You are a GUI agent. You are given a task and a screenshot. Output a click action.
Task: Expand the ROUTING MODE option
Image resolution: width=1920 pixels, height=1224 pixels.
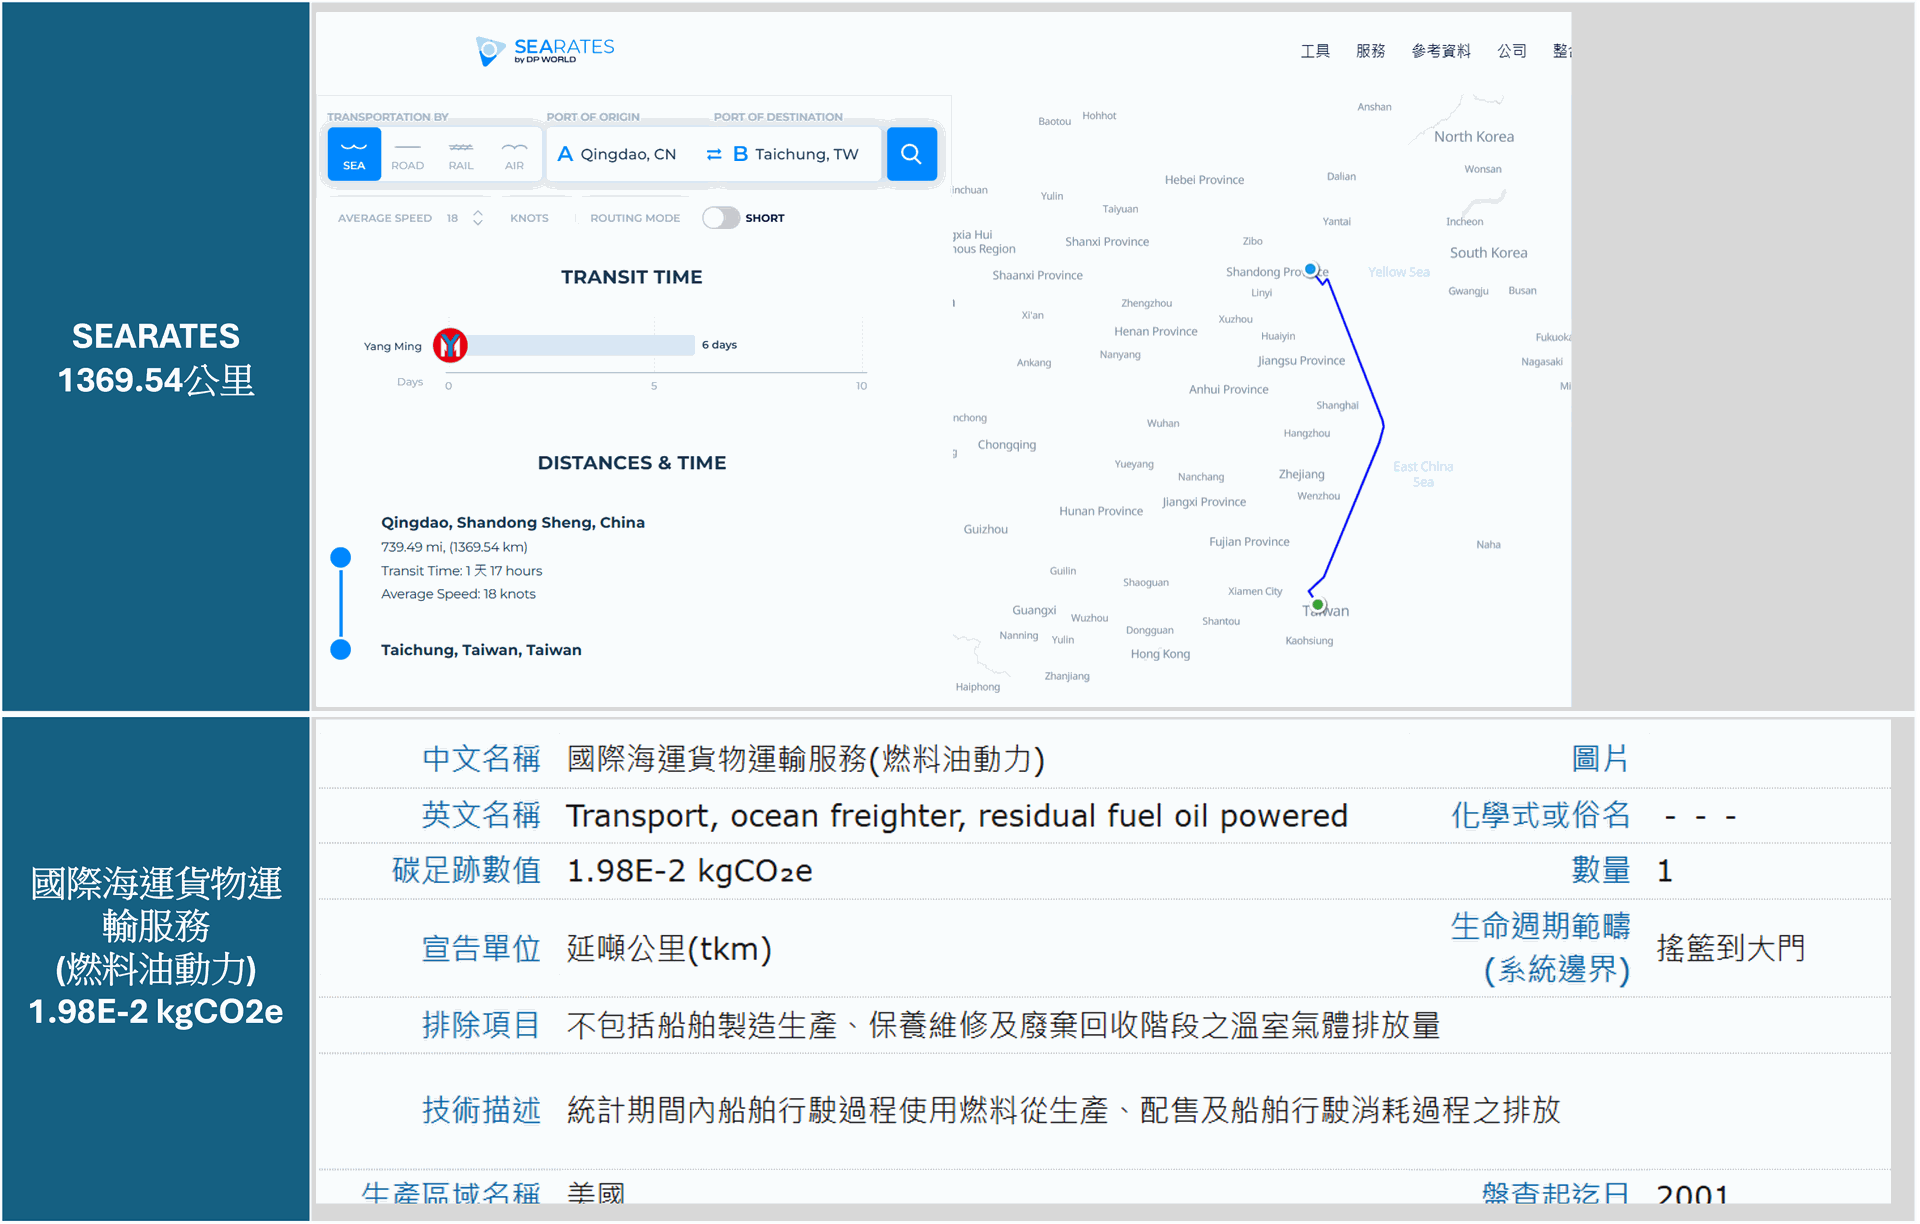pos(634,217)
